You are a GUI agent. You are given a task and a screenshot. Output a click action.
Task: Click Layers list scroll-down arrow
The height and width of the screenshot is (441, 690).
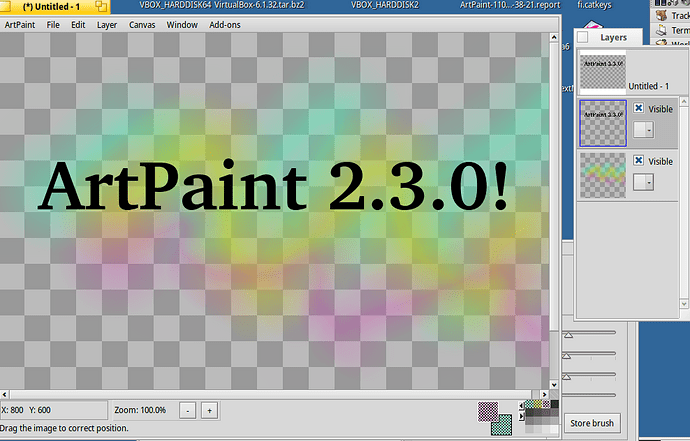coord(684,304)
